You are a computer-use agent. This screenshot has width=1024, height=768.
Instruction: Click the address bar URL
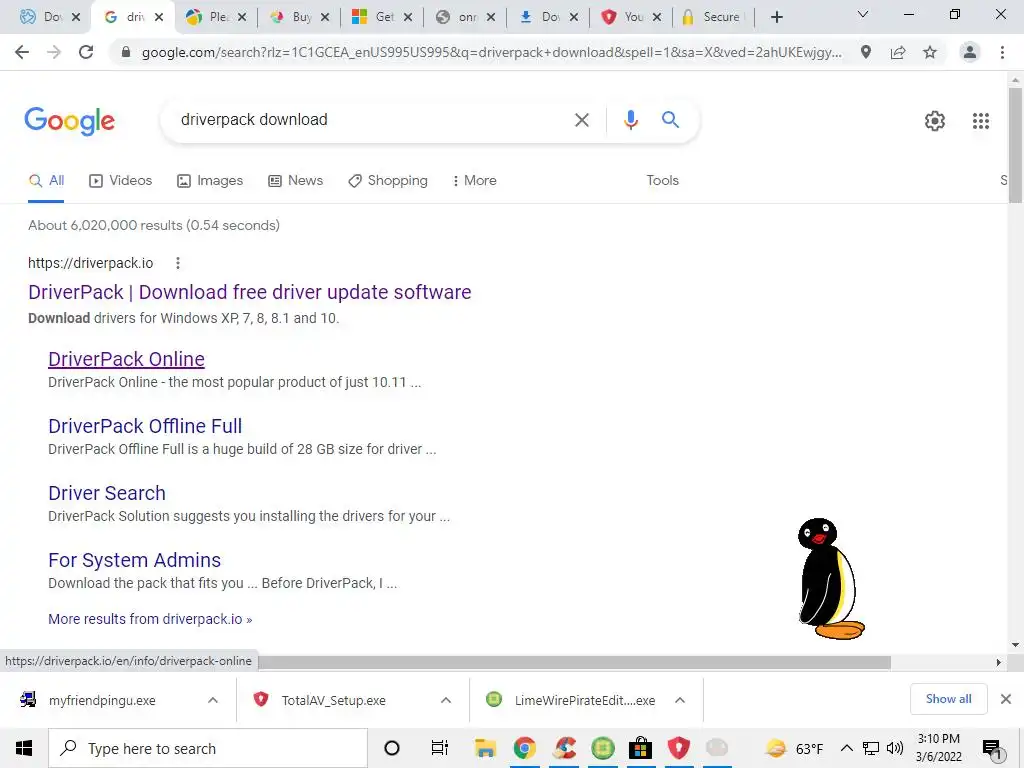(491, 52)
